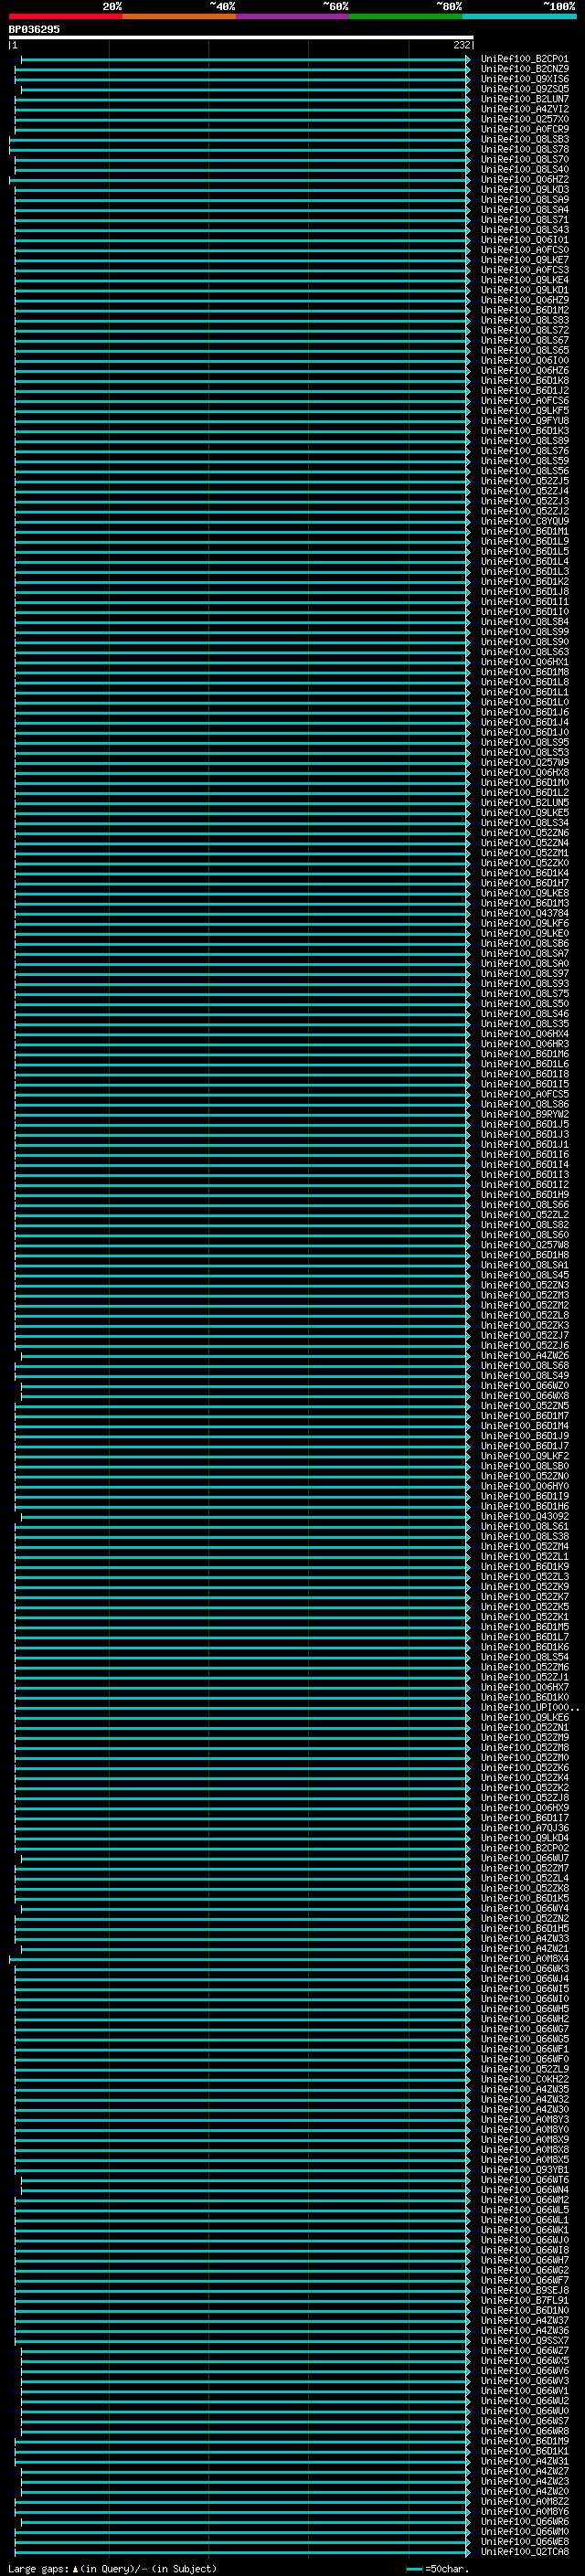Click the UniRef100_B2CNZ9 hit label
Viewport: 585px width, 2576px height.
[x=524, y=69]
